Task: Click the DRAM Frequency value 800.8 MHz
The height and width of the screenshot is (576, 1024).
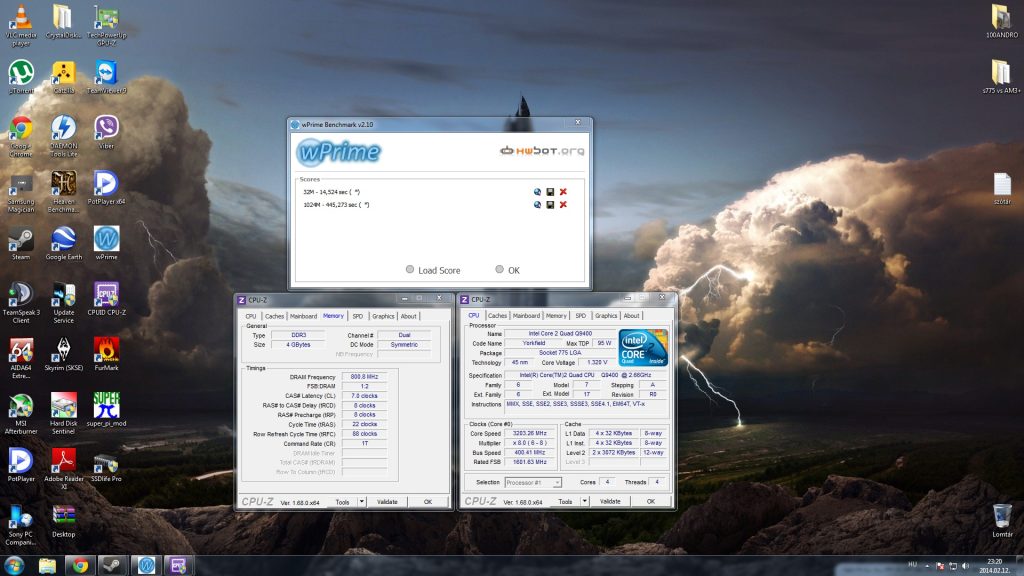Action: (x=364, y=377)
